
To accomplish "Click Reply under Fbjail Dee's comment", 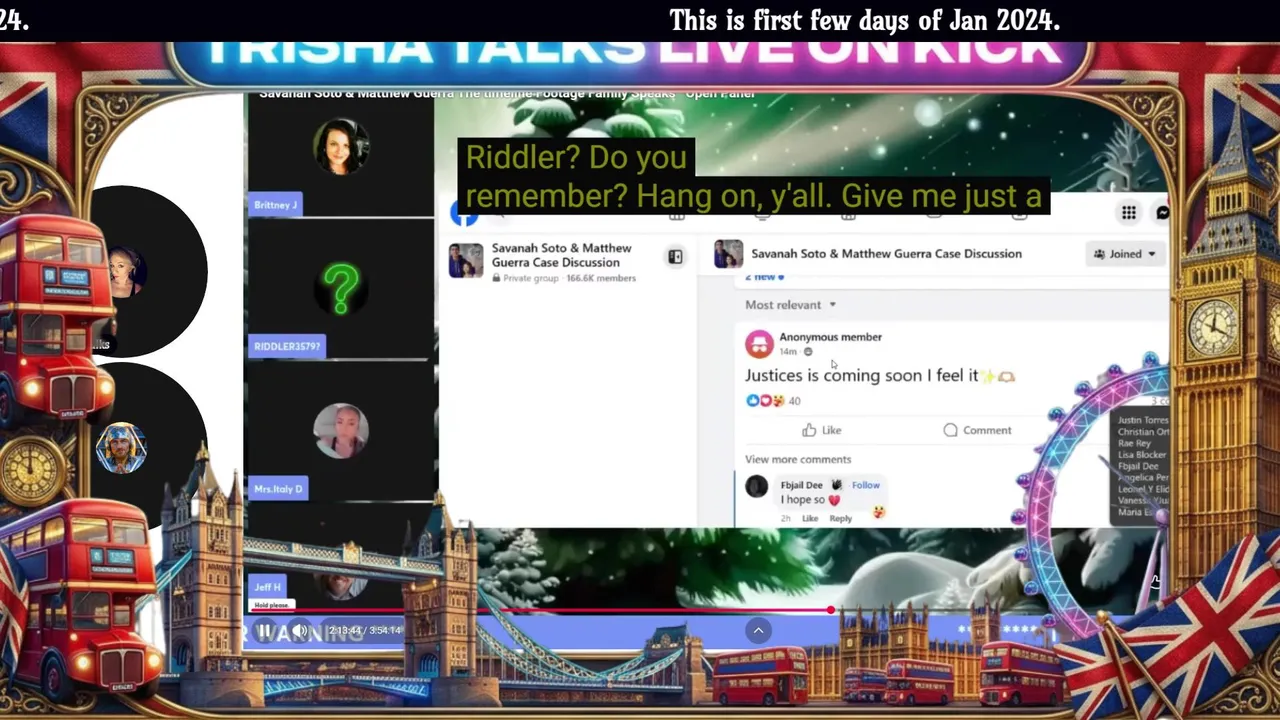I will click(840, 518).
